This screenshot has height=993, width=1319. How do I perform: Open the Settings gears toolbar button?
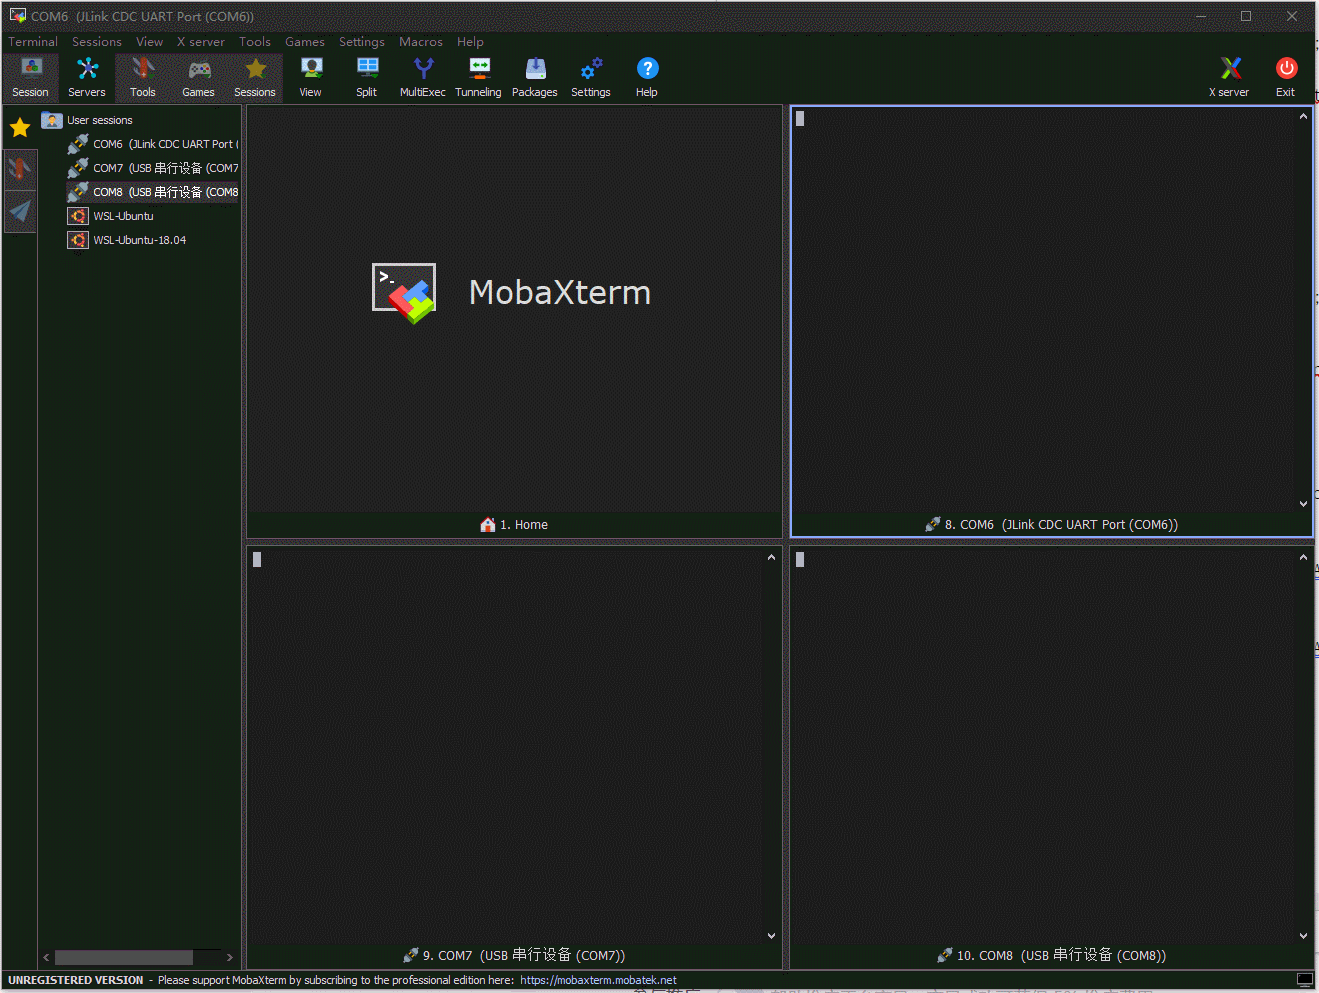click(x=591, y=78)
